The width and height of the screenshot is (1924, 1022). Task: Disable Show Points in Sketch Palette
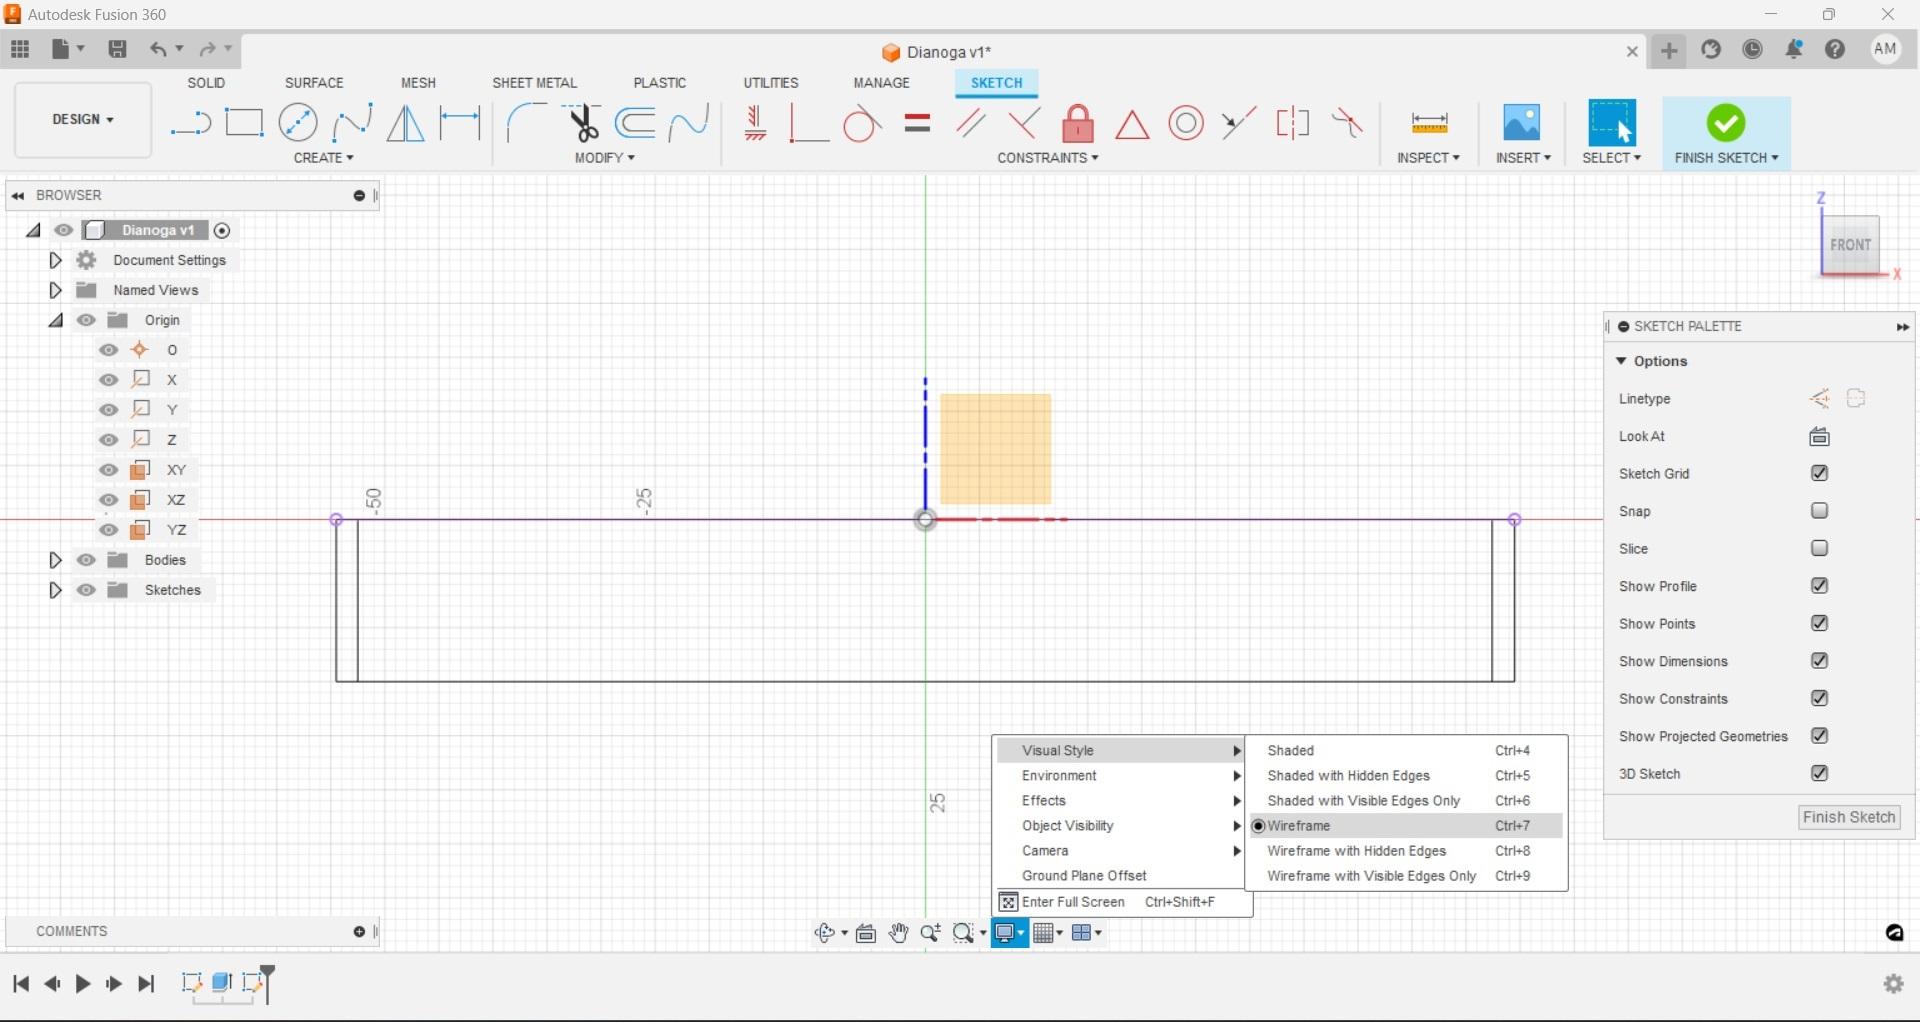tap(1820, 623)
